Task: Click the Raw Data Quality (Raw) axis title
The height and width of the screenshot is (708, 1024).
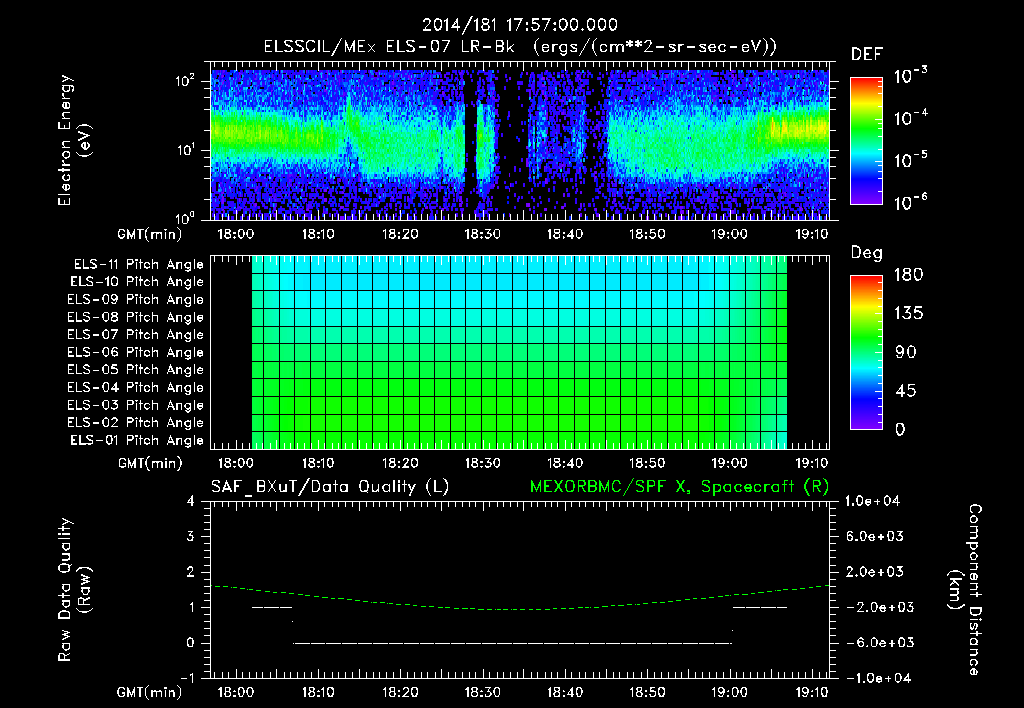Action: tap(74, 590)
